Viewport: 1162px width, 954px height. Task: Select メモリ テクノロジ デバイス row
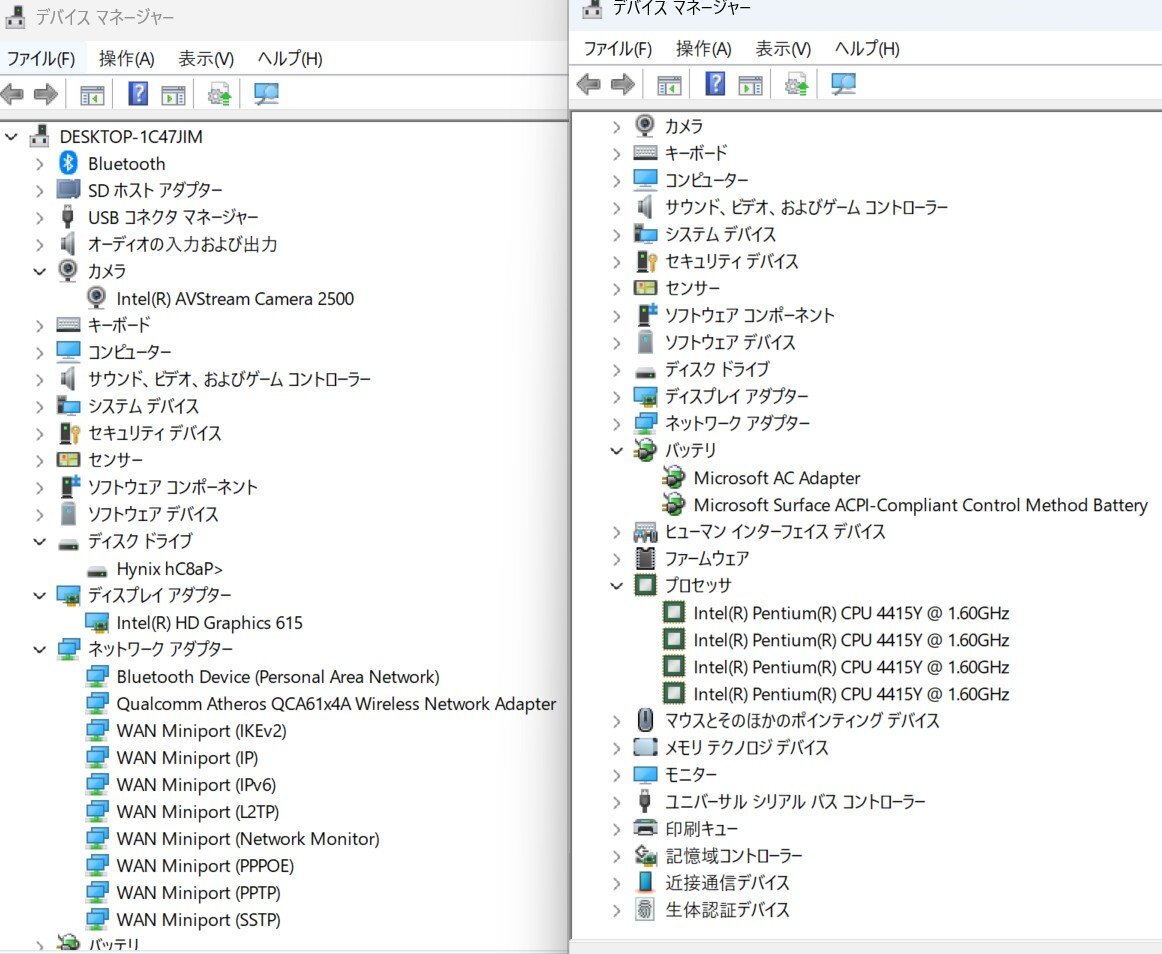pyautogui.click(x=746, y=747)
